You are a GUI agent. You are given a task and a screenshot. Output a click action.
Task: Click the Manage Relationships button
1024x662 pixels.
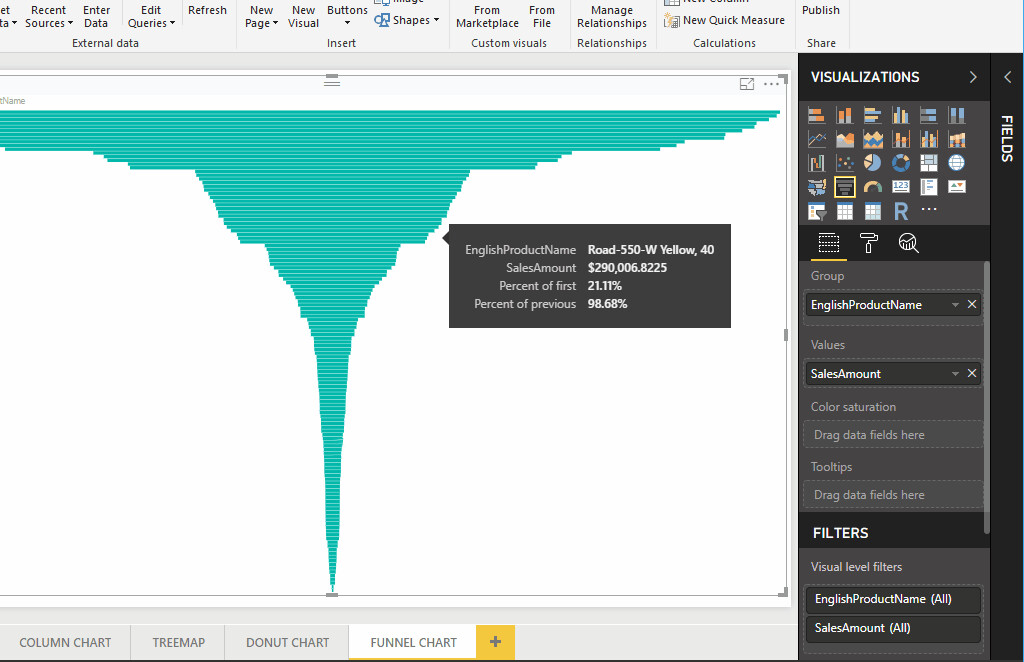click(612, 17)
